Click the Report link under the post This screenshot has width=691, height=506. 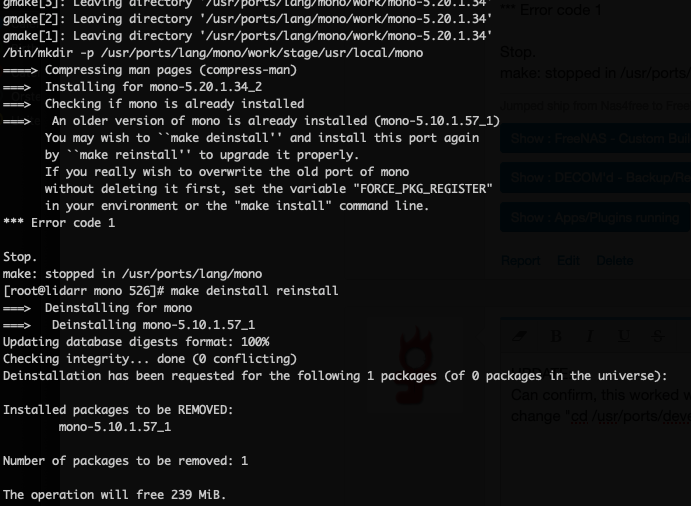click(521, 260)
